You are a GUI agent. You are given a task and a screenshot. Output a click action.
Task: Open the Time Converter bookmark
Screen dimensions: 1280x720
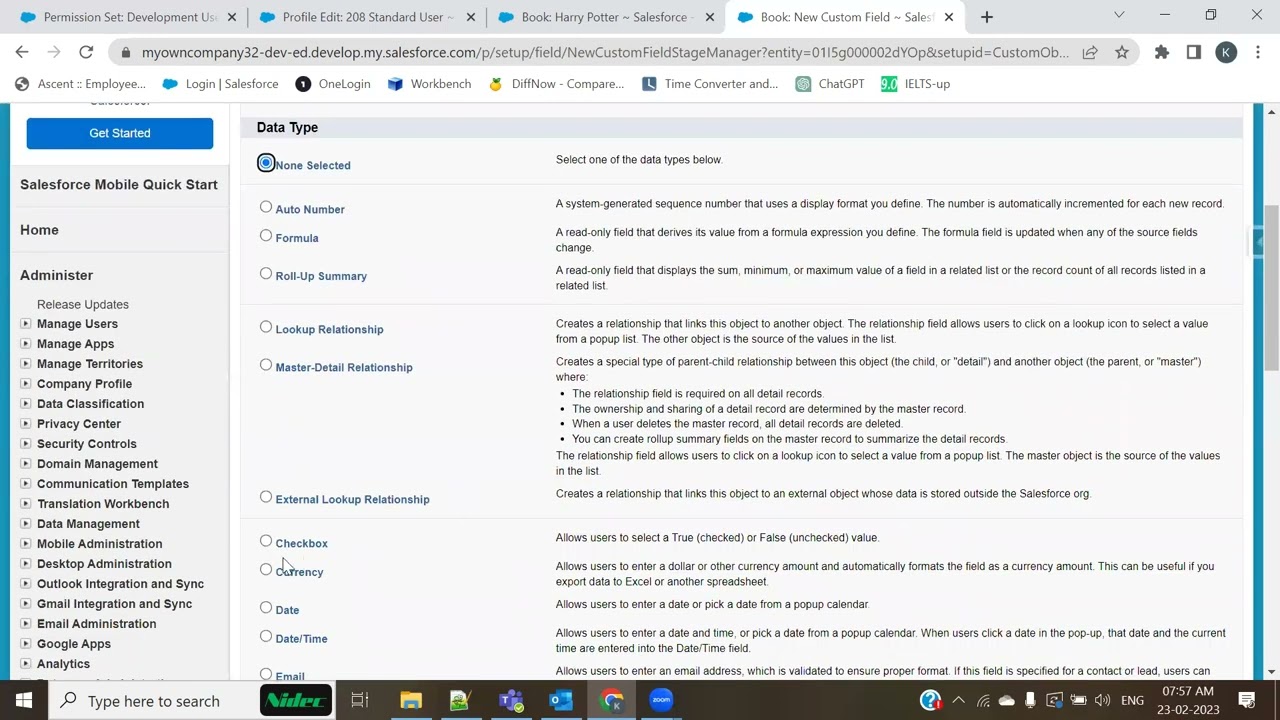tap(710, 84)
